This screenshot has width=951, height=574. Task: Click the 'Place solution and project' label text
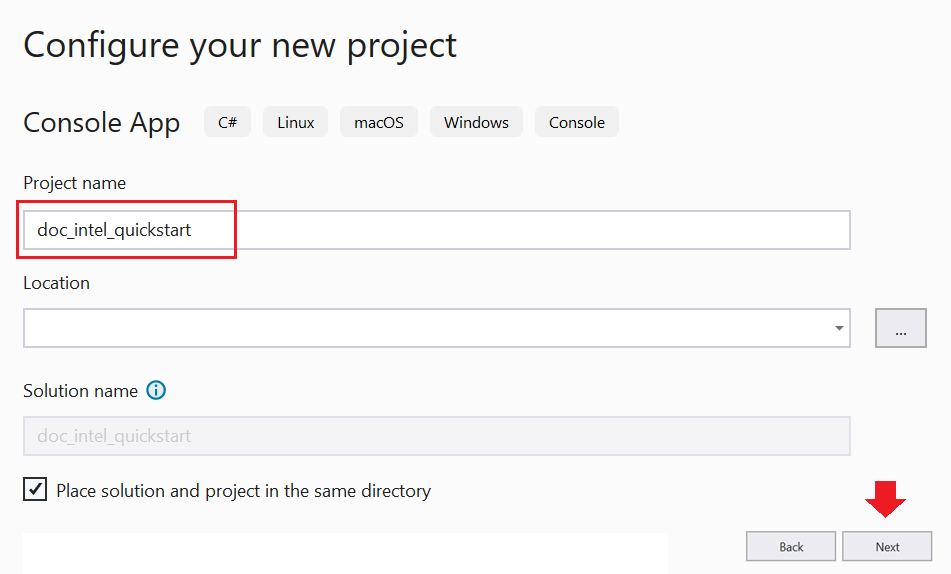pyautogui.click(x=243, y=491)
